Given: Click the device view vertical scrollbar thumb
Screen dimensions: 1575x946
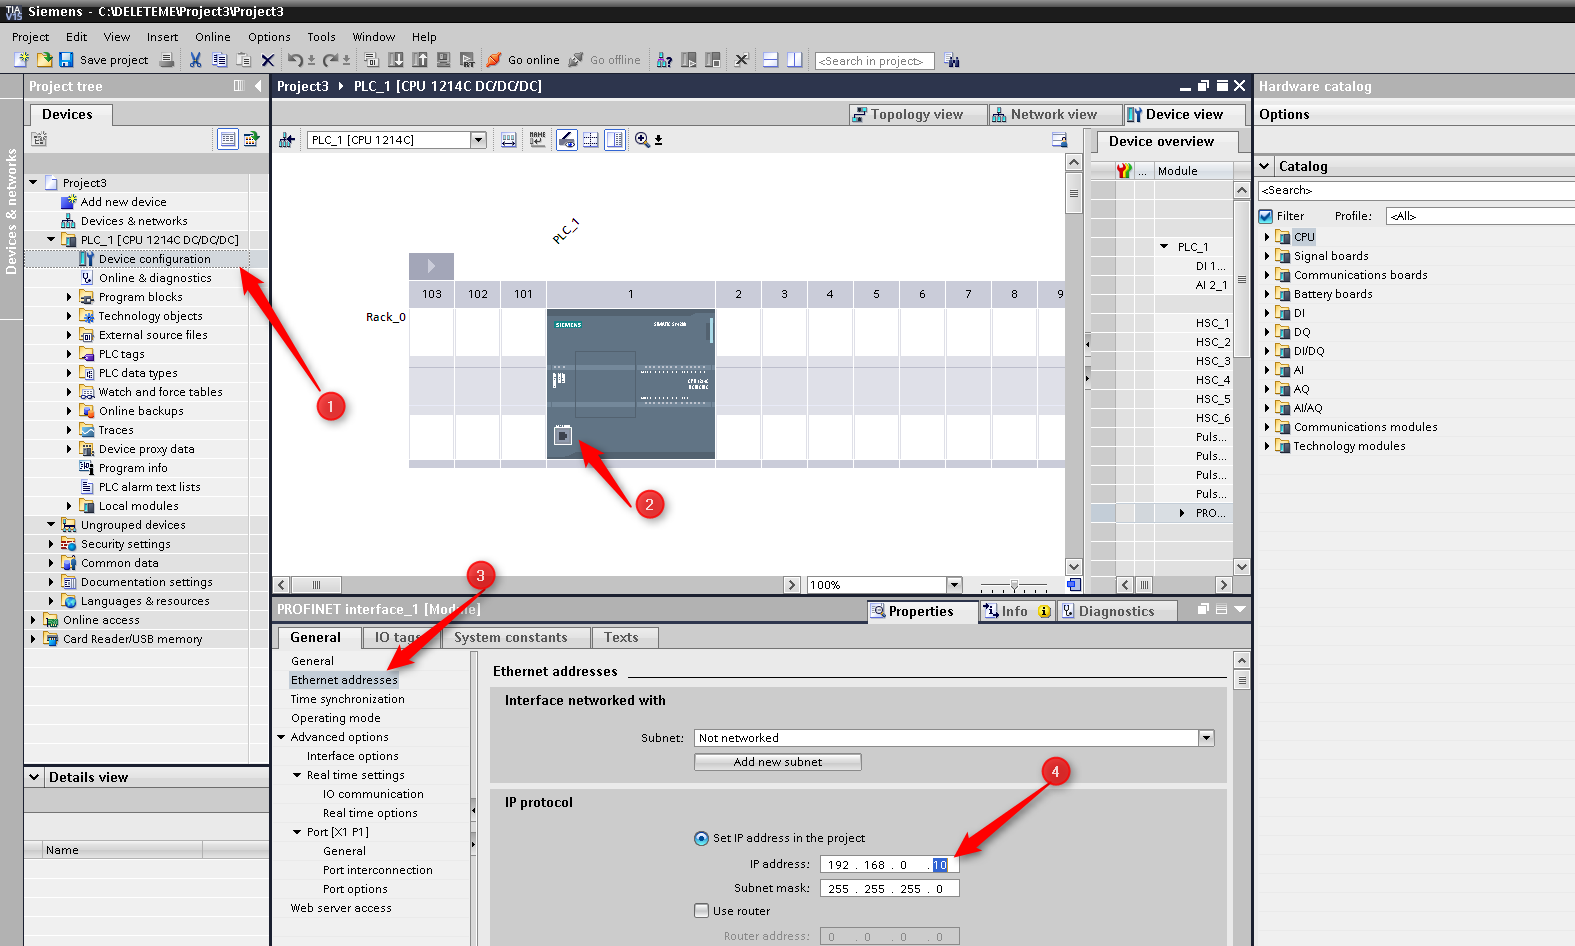Looking at the screenshot, I should pyautogui.click(x=1073, y=193).
